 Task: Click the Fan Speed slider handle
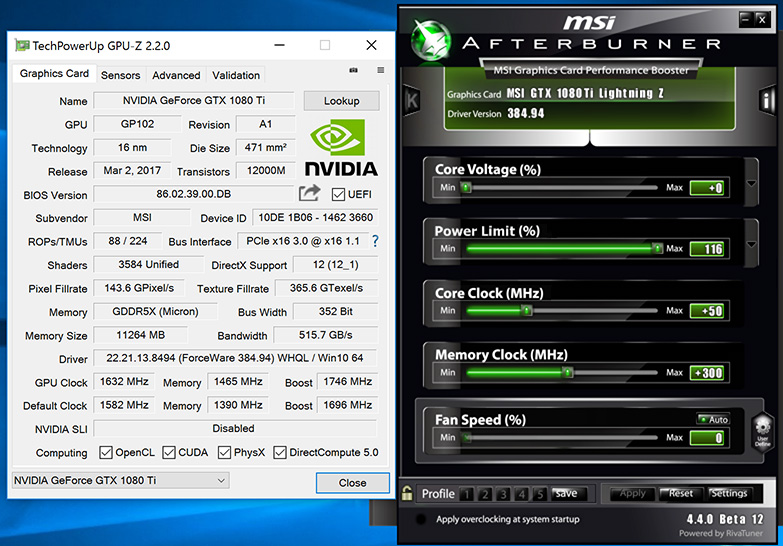coord(466,438)
